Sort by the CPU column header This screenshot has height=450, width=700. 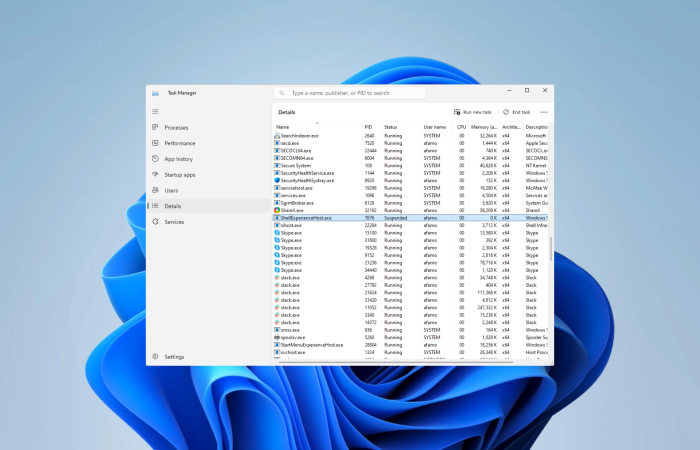click(461, 127)
